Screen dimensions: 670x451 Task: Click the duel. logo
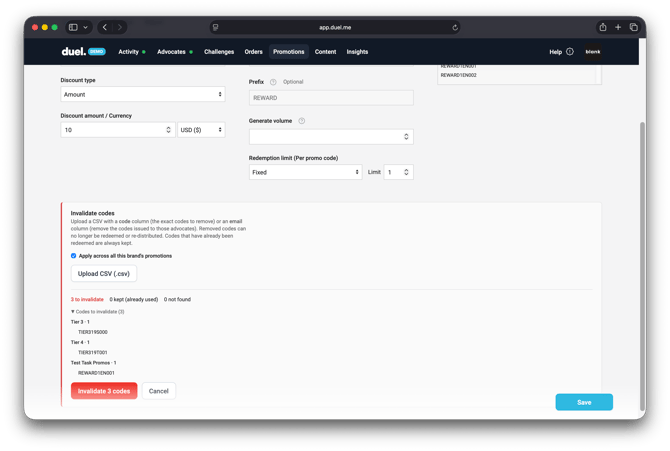[x=73, y=52]
